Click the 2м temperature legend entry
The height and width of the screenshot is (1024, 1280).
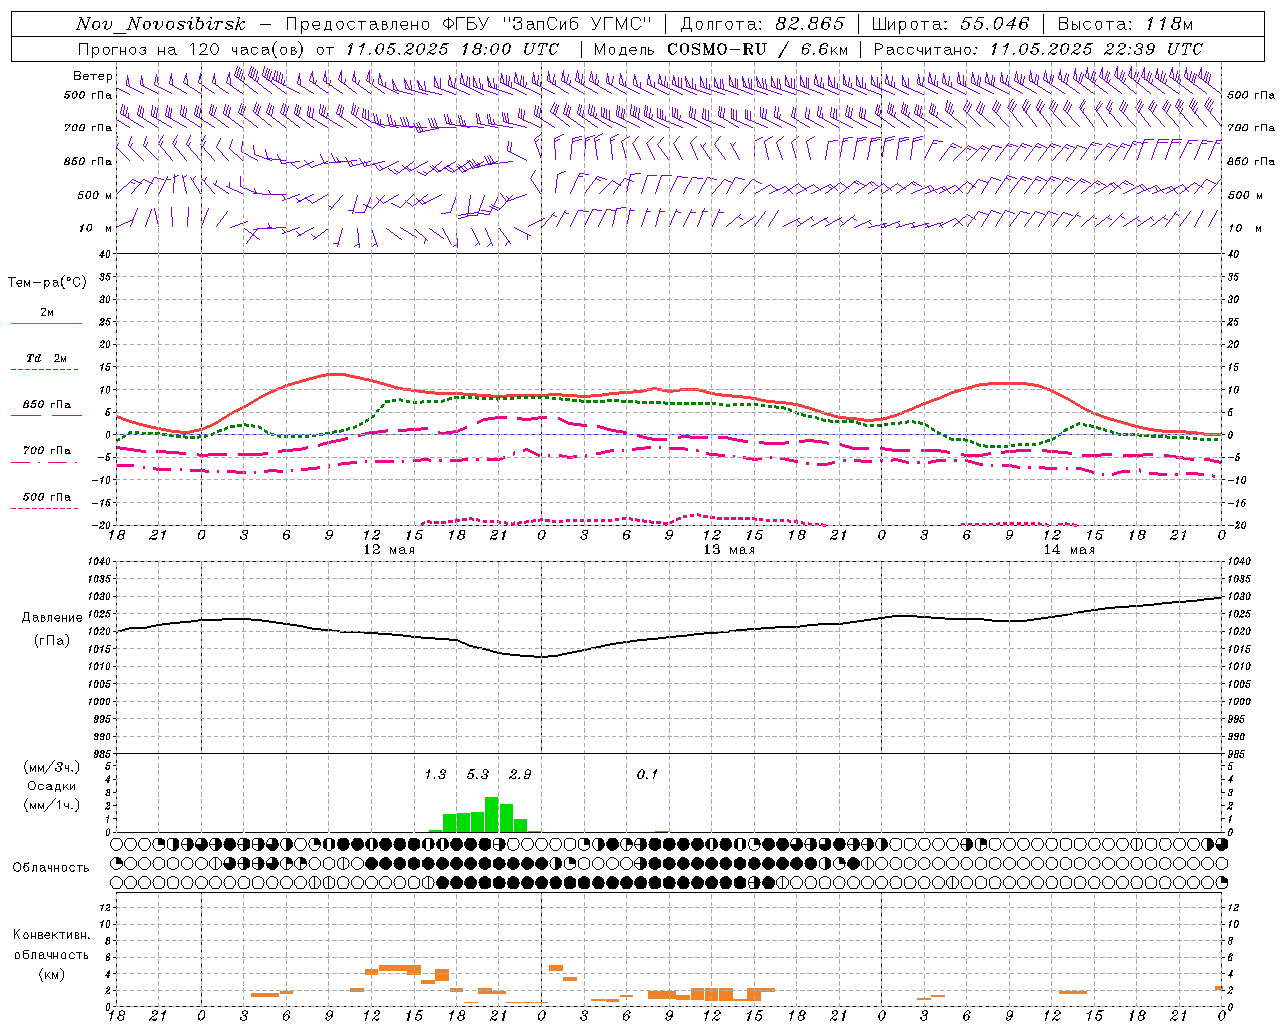coord(47,313)
